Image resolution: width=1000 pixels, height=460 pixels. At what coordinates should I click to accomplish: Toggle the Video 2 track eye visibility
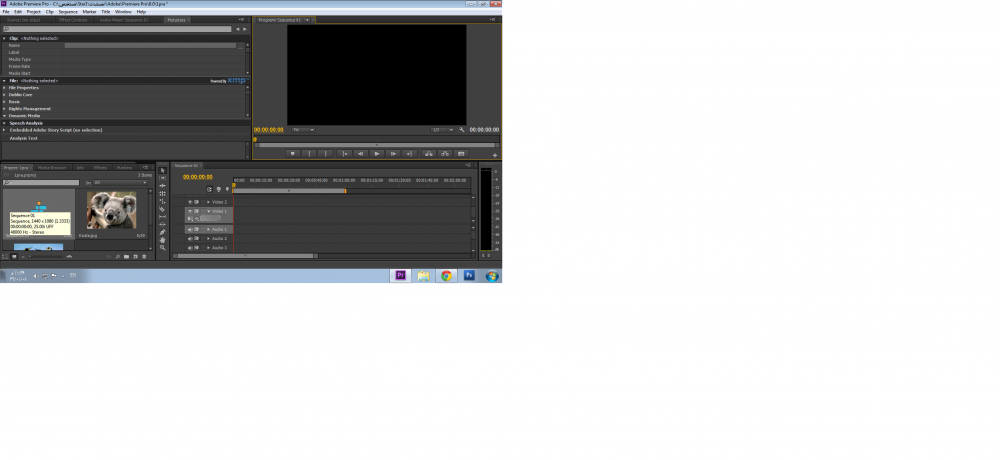click(x=189, y=202)
